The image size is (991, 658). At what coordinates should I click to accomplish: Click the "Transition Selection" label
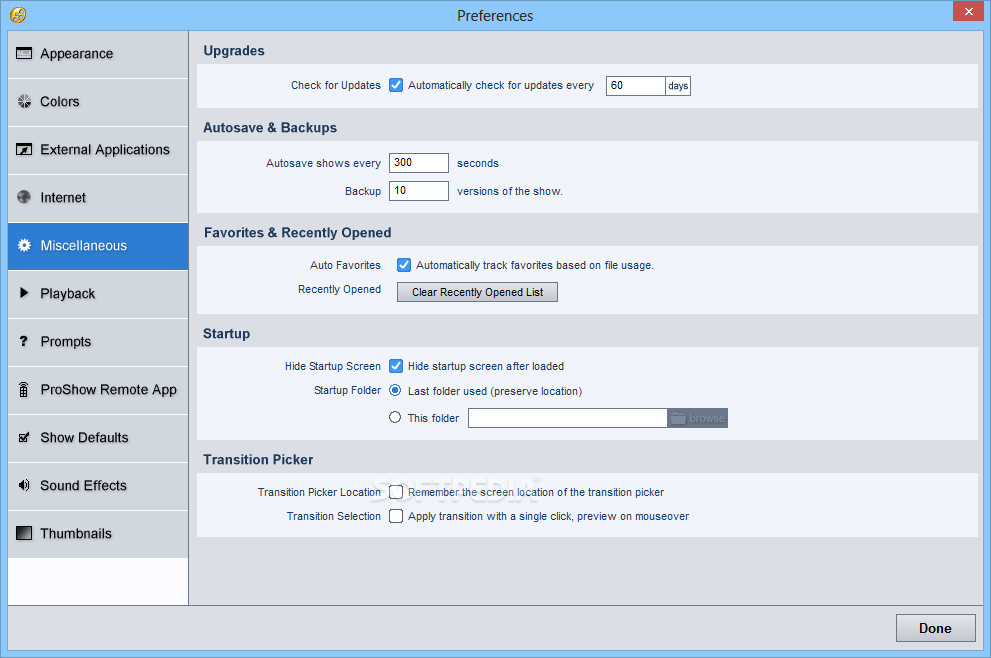tap(334, 516)
